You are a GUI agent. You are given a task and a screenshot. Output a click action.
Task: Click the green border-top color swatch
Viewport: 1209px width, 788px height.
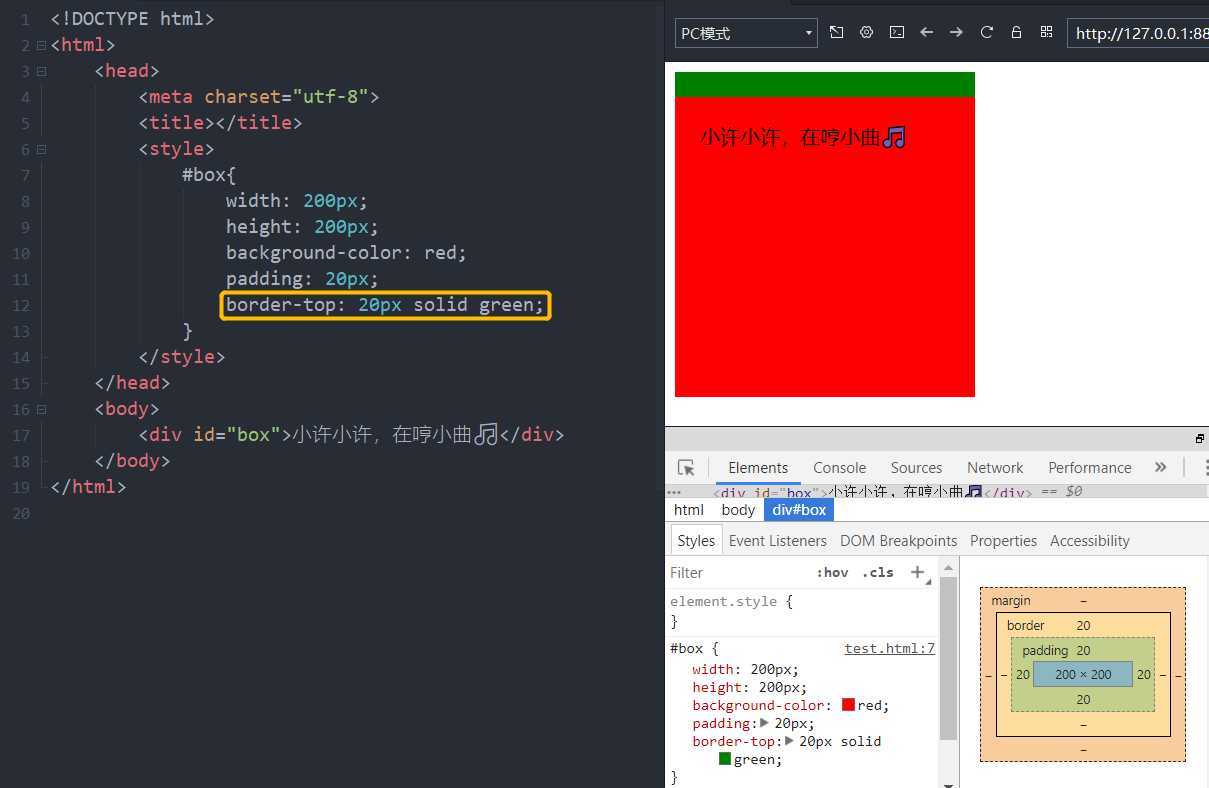725,759
